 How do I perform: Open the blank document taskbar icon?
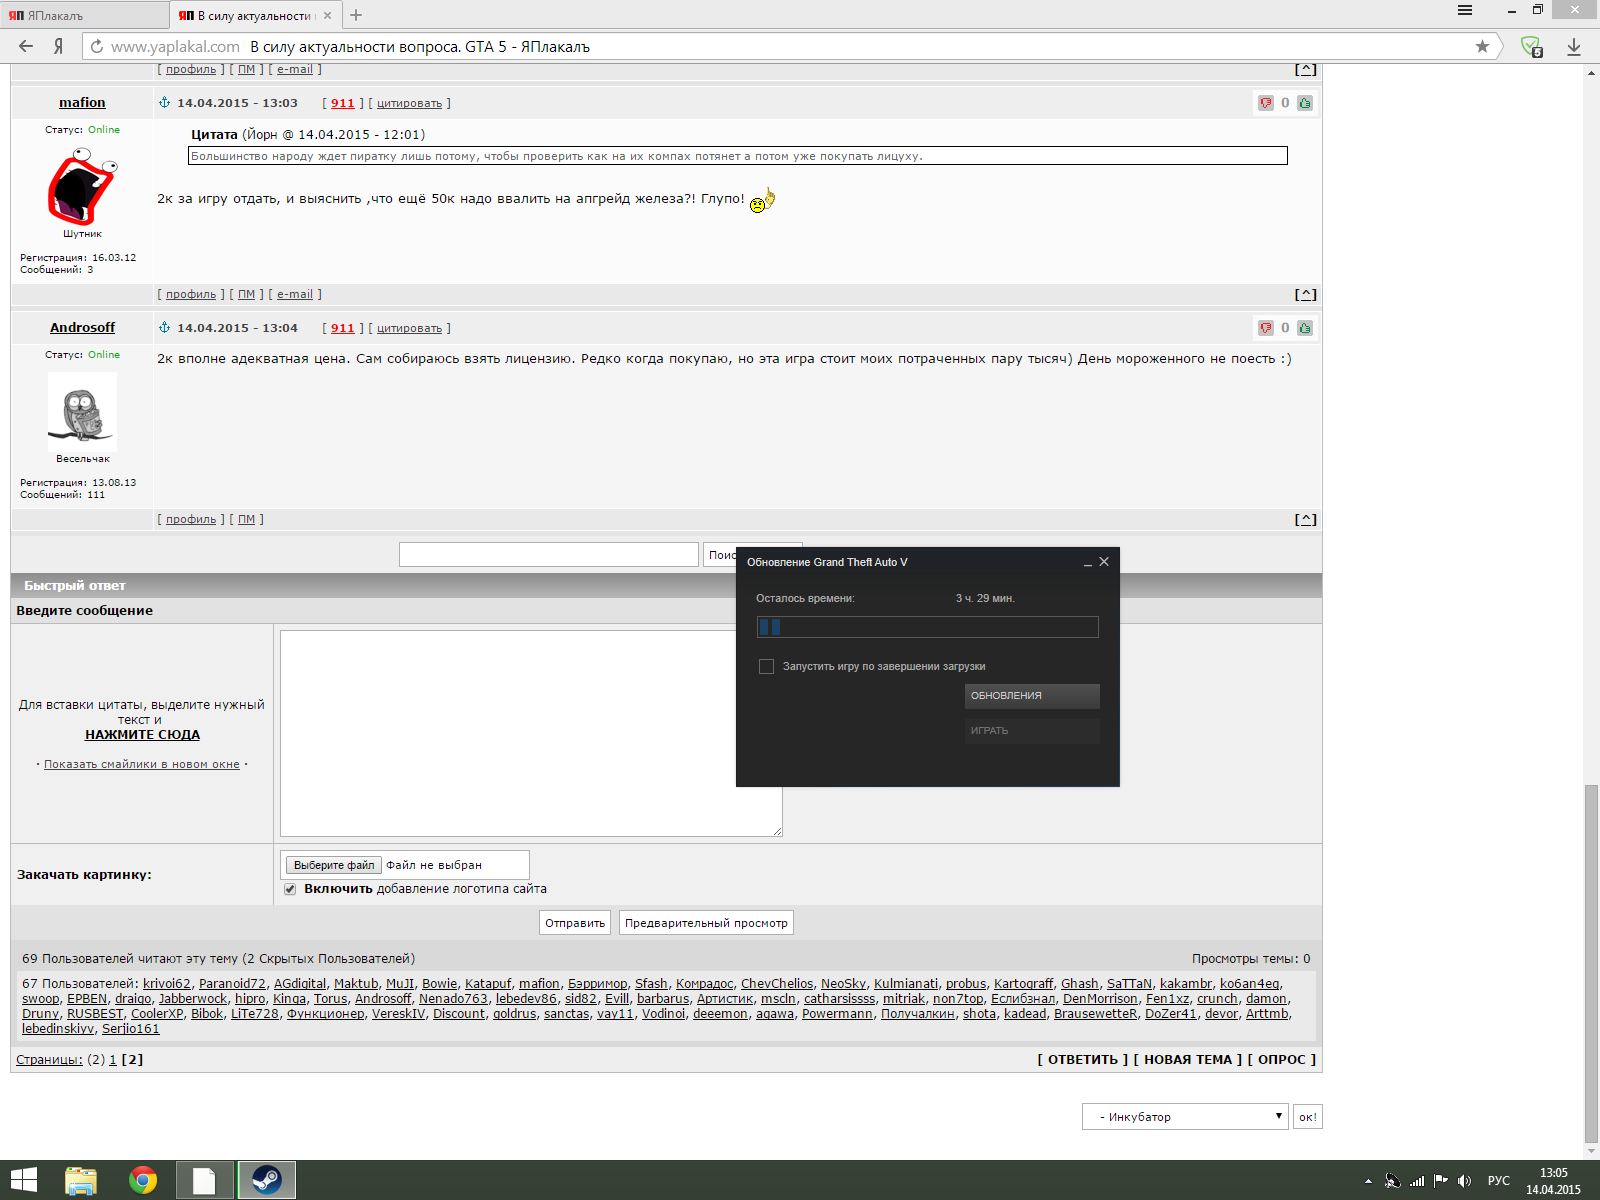click(x=205, y=1181)
